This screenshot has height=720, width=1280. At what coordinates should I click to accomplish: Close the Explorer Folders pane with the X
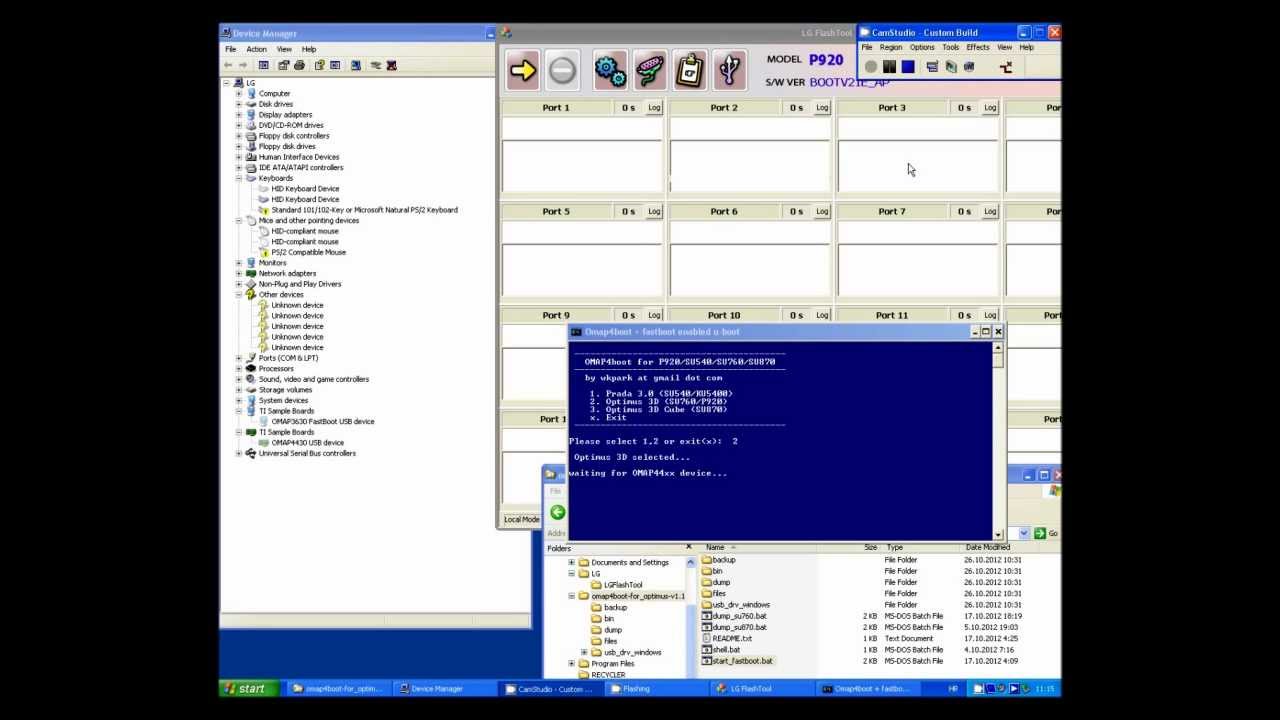coord(688,547)
